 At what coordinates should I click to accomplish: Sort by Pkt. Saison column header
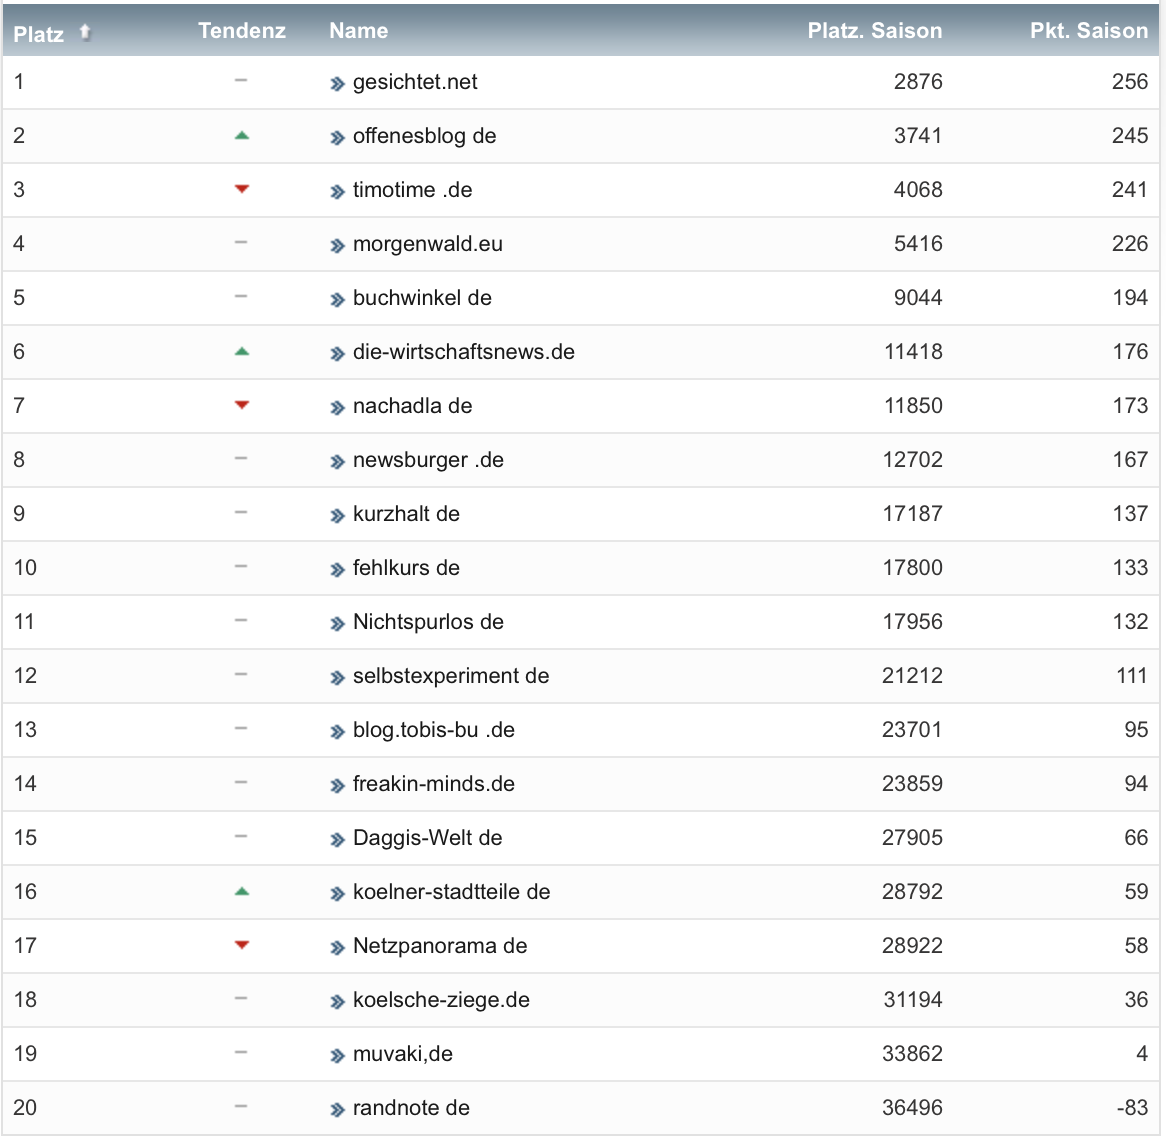(1088, 31)
